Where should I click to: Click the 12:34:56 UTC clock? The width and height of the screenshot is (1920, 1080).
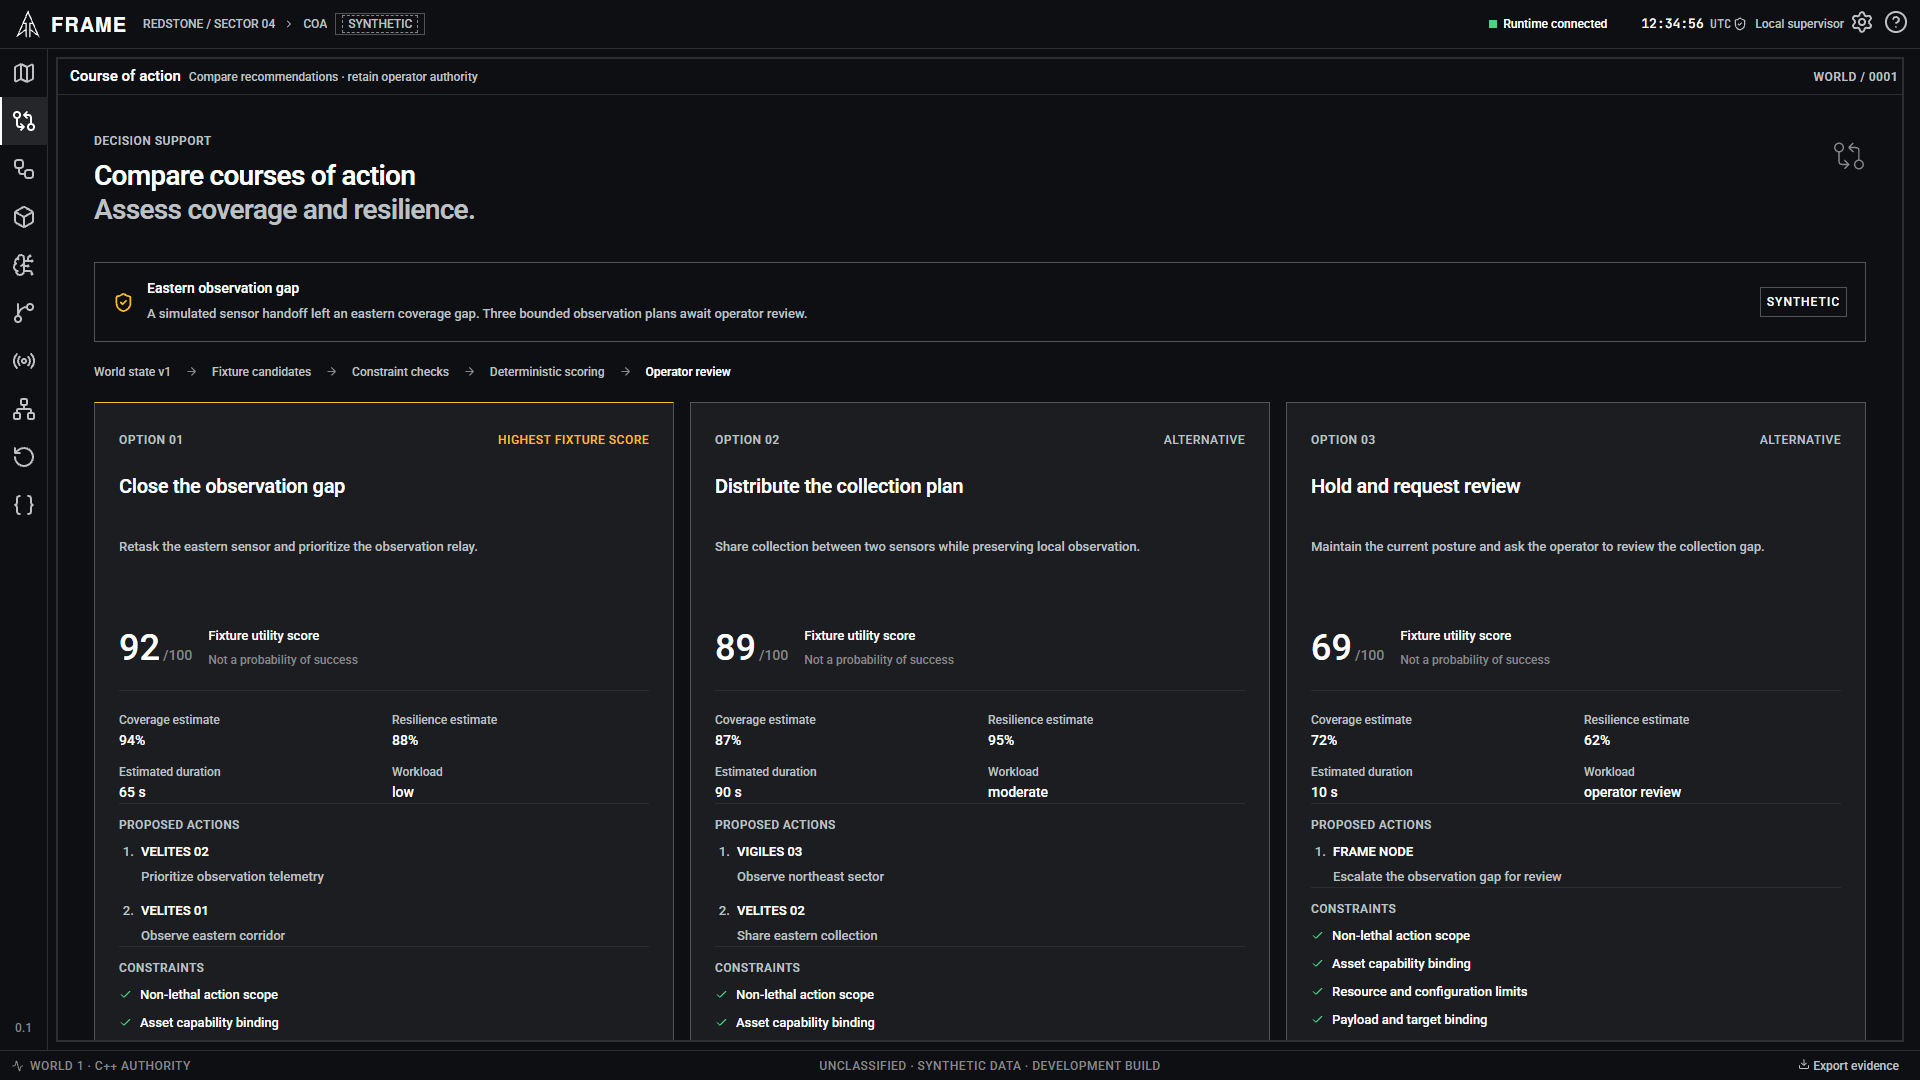click(x=1686, y=24)
